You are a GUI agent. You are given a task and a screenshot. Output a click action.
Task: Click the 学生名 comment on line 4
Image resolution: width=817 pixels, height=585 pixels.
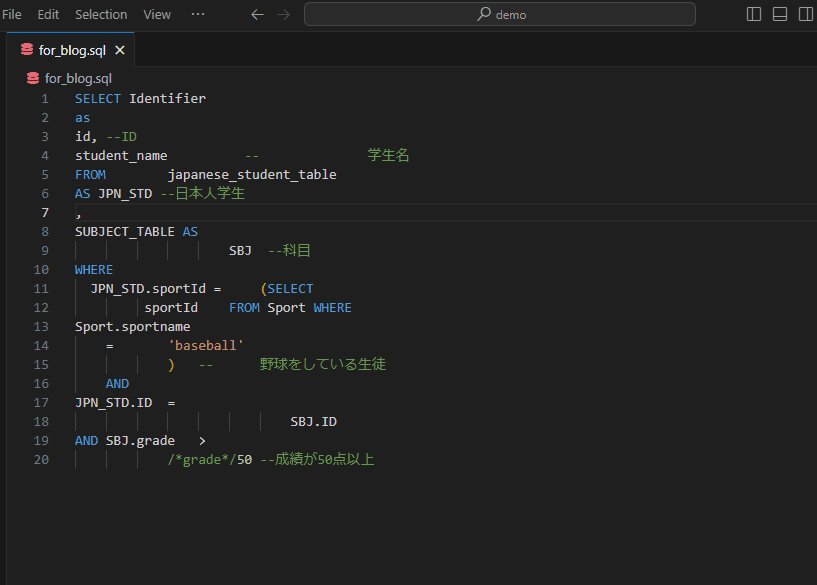point(388,155)
